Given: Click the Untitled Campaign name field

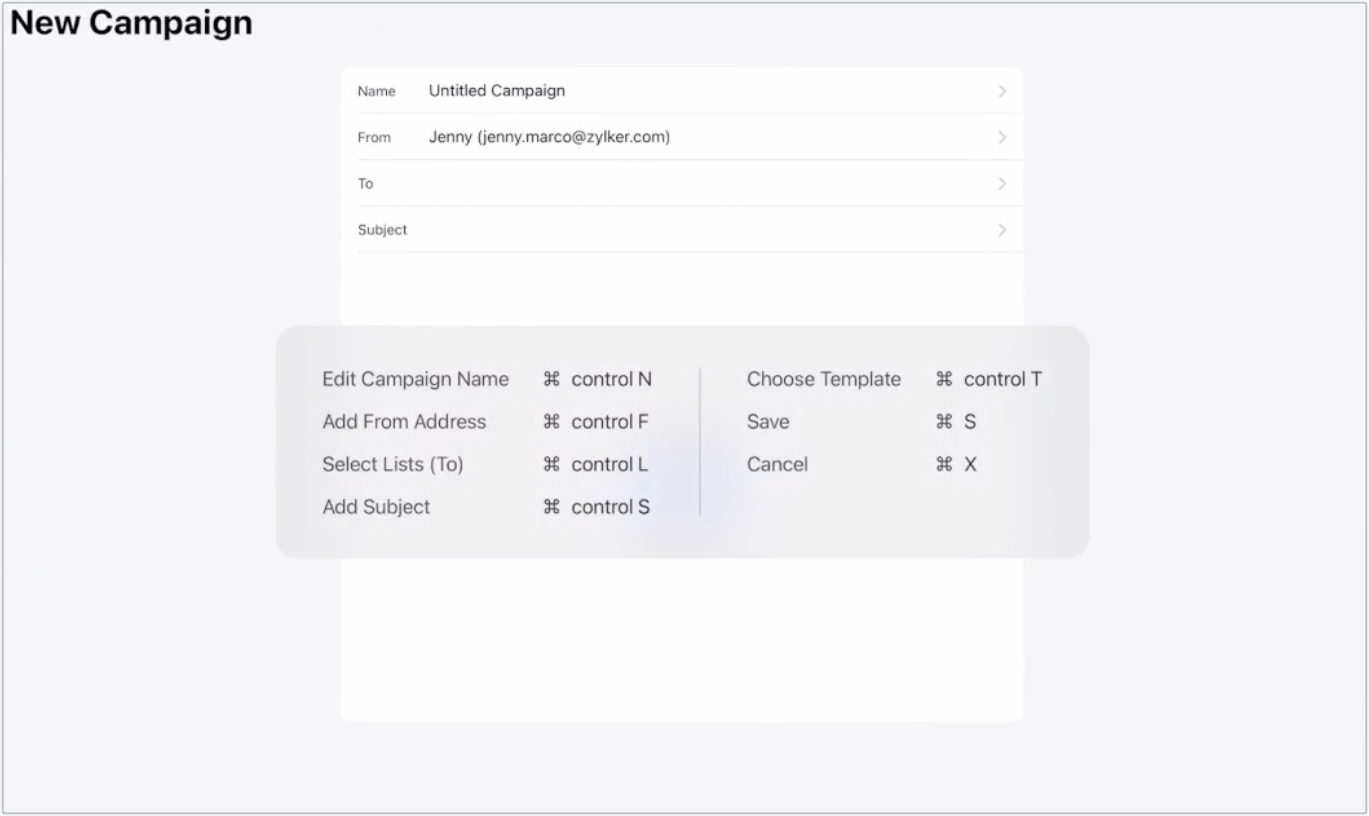Looking at the screenshot, I should point(497,91).
